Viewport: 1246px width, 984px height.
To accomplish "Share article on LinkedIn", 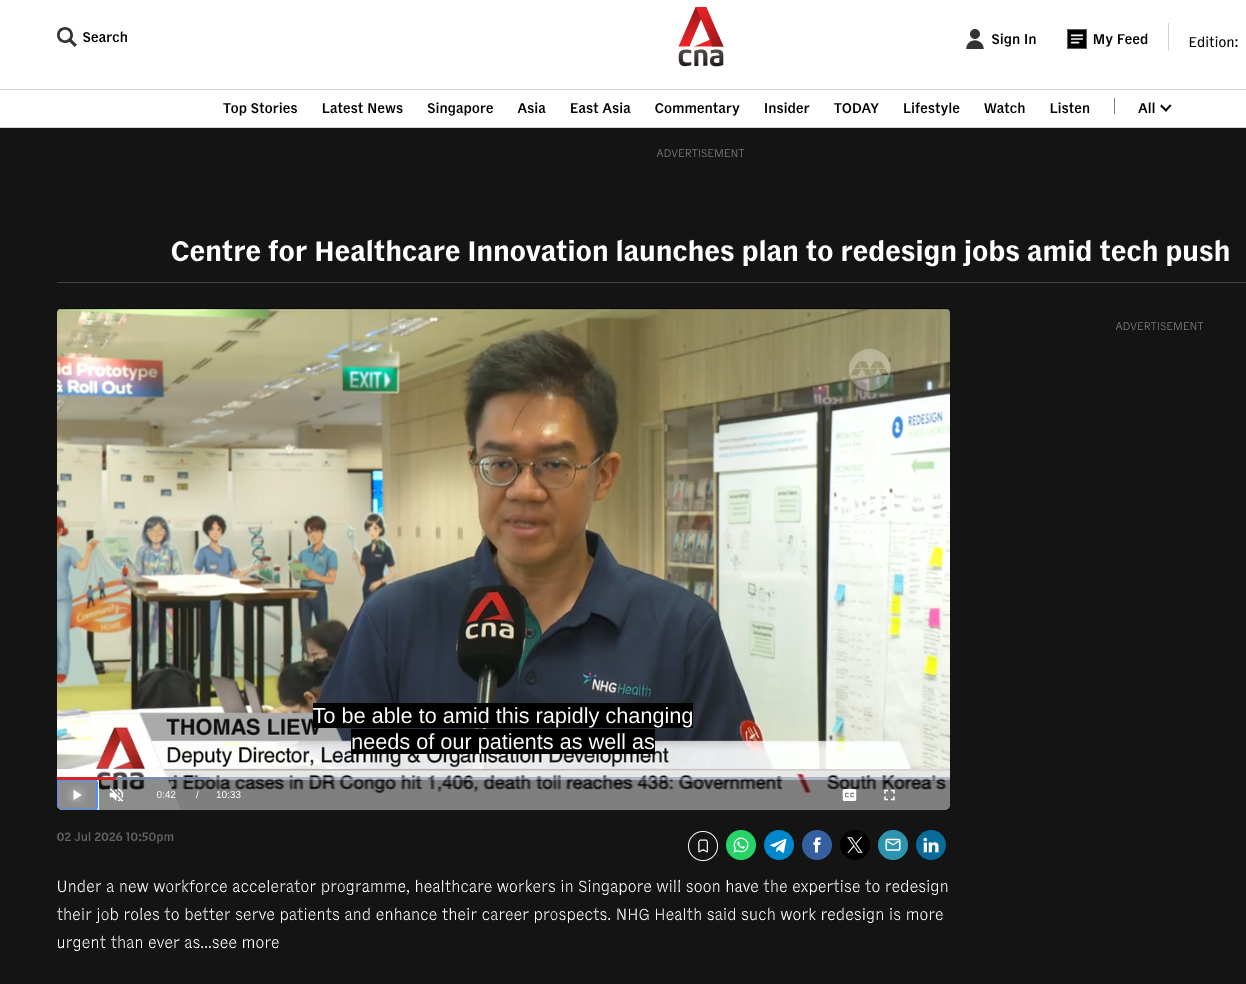I will coord(931,846).
